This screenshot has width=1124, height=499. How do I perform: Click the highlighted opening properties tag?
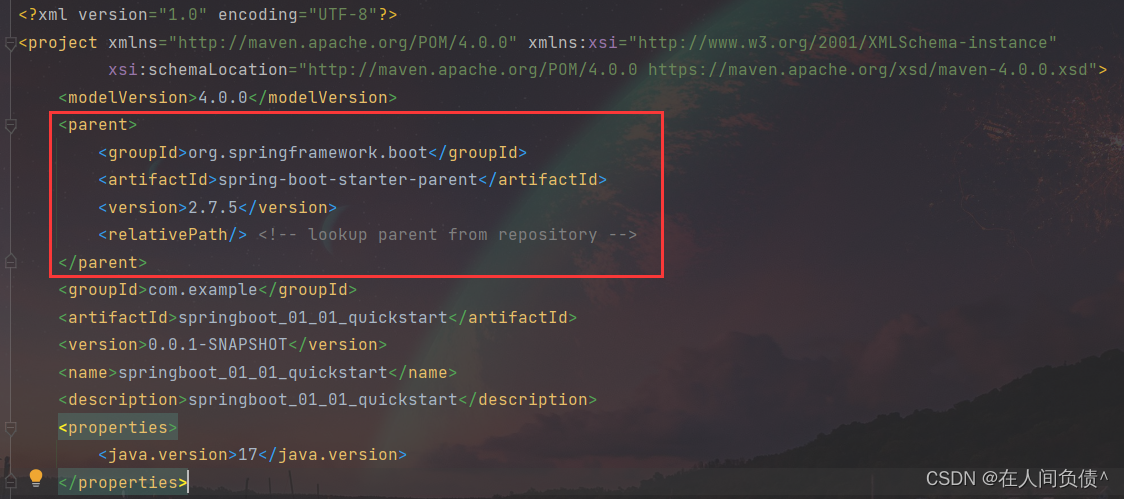118,427
